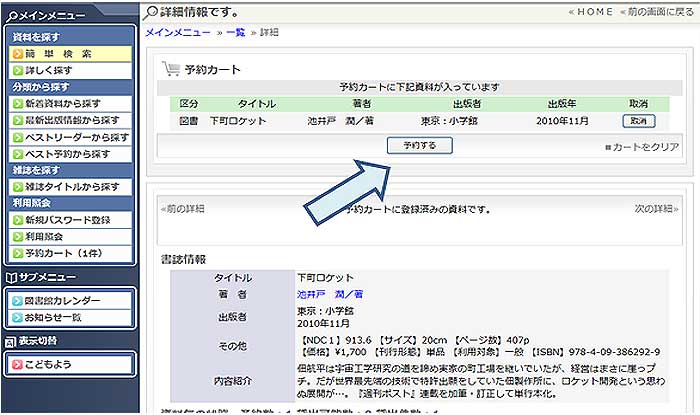Click the arrow icon beside ベストリーダーから探す
Screen dimensions: 700x415
[x=18, y=137]
